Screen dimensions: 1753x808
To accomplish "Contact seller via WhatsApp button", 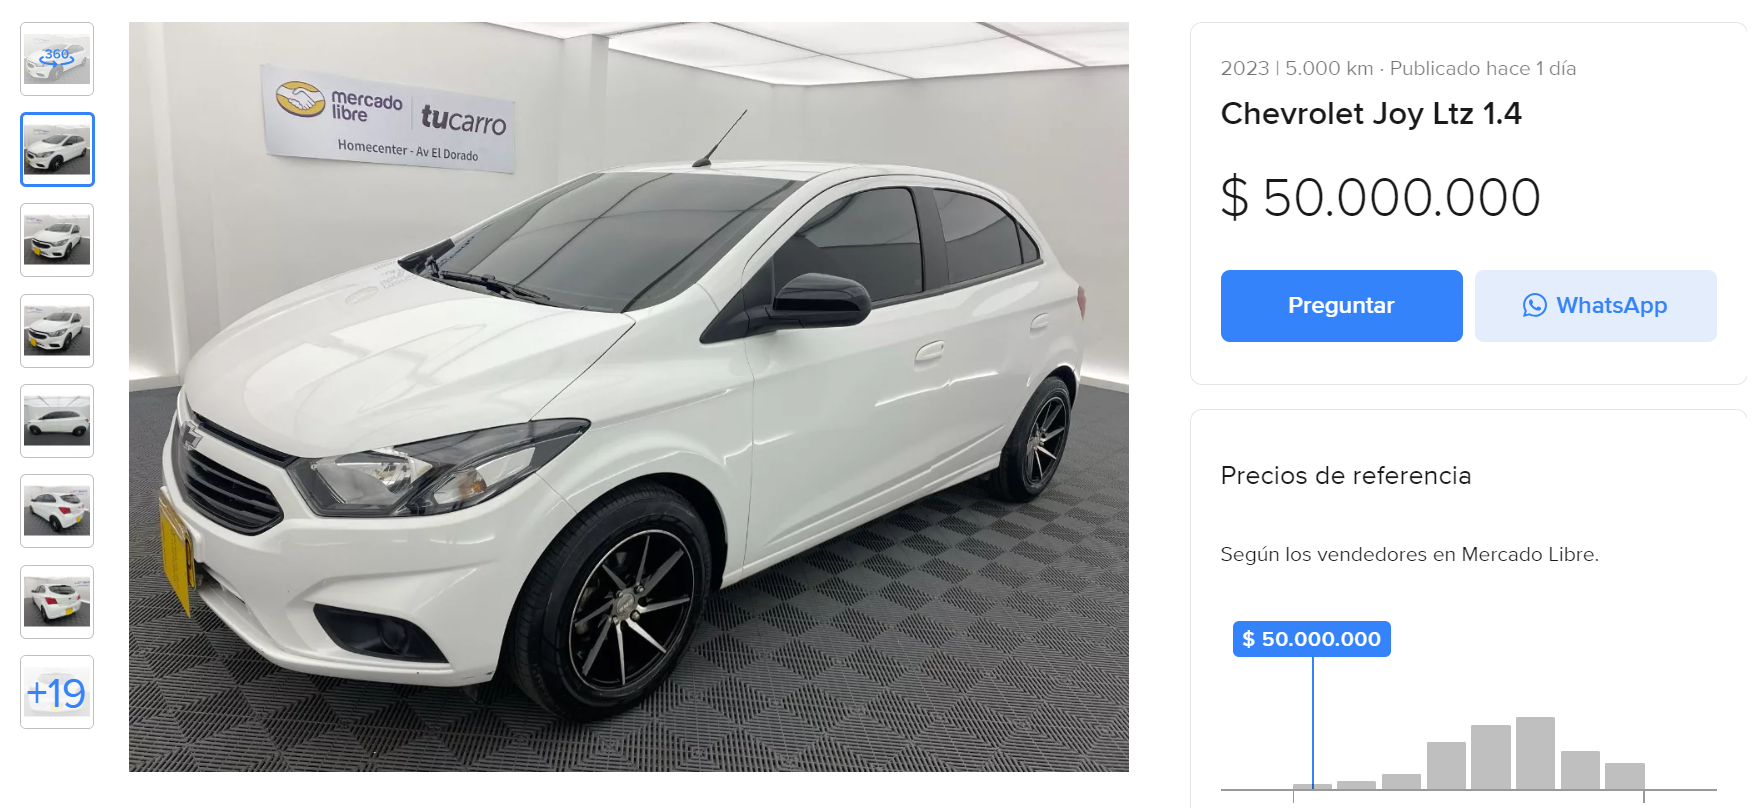I will pyautogui.click(x=1595, y=306).
